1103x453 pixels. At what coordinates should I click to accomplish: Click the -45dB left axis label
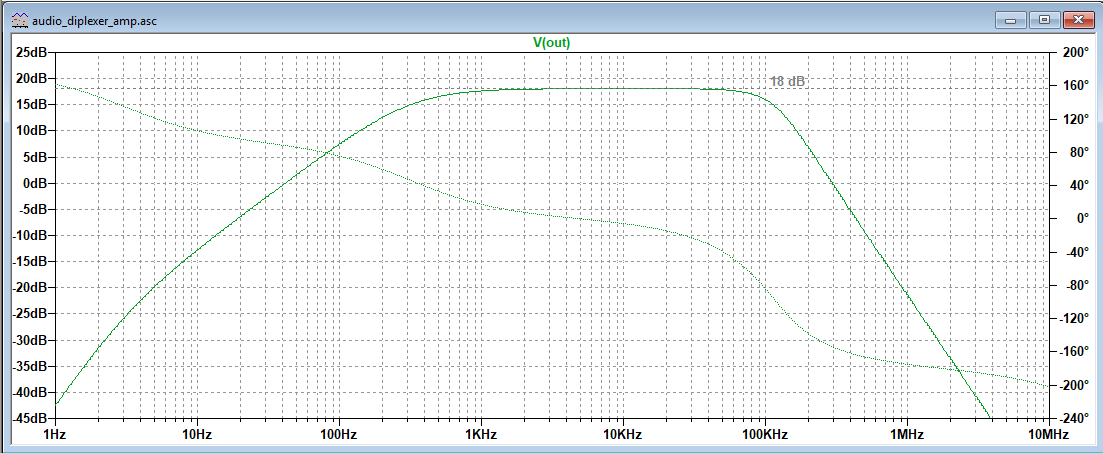coord(30,419)
